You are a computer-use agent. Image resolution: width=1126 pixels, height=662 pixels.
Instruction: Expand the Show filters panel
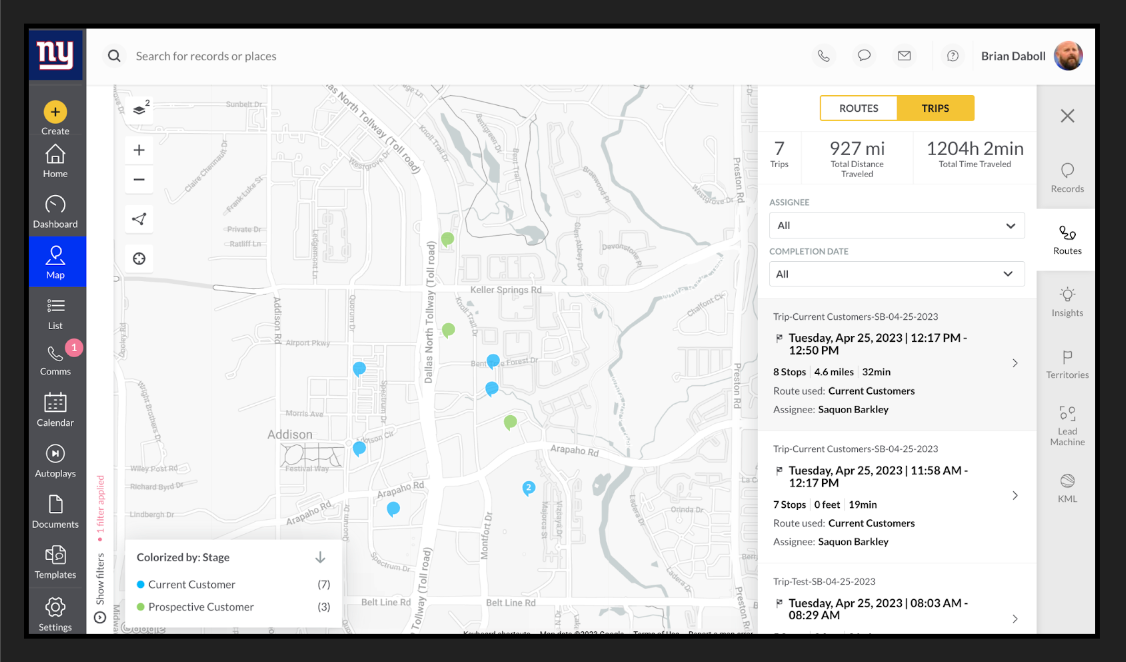pos(101,586)
